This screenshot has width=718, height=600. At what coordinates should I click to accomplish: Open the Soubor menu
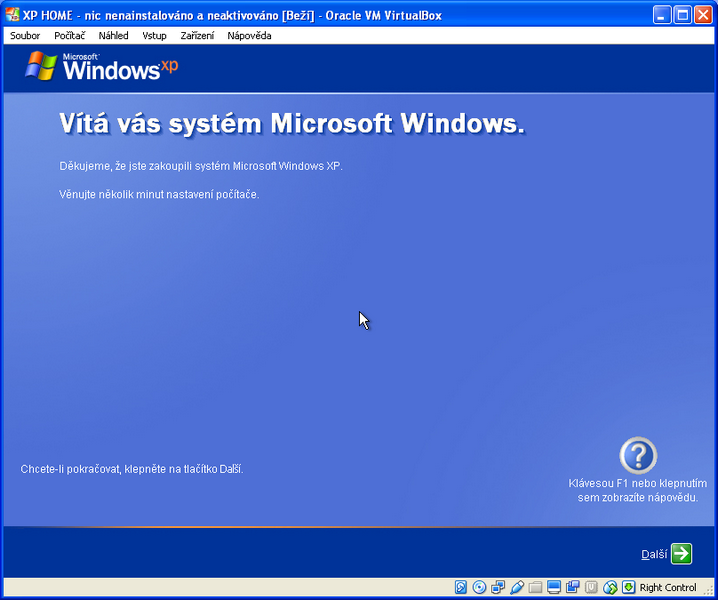25,36
